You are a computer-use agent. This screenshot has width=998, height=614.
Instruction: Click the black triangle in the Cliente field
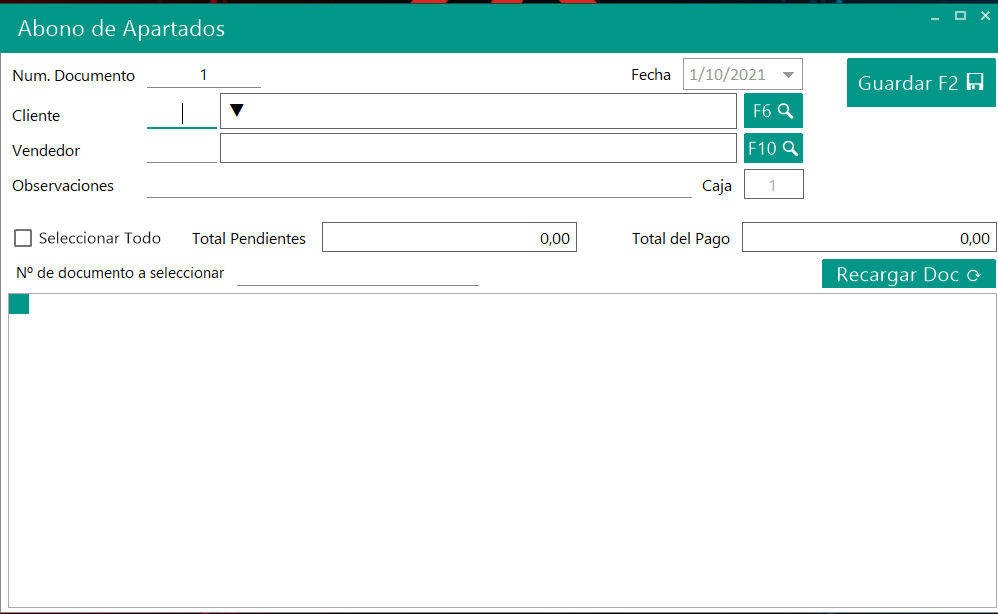(x=237, y=110)
